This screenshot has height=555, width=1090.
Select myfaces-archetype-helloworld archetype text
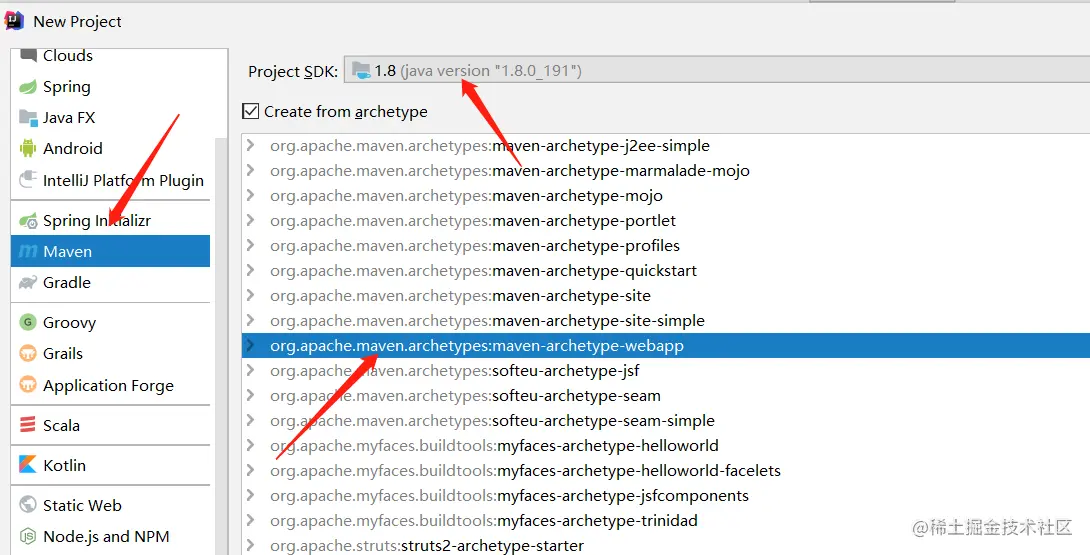click(608, 446)
